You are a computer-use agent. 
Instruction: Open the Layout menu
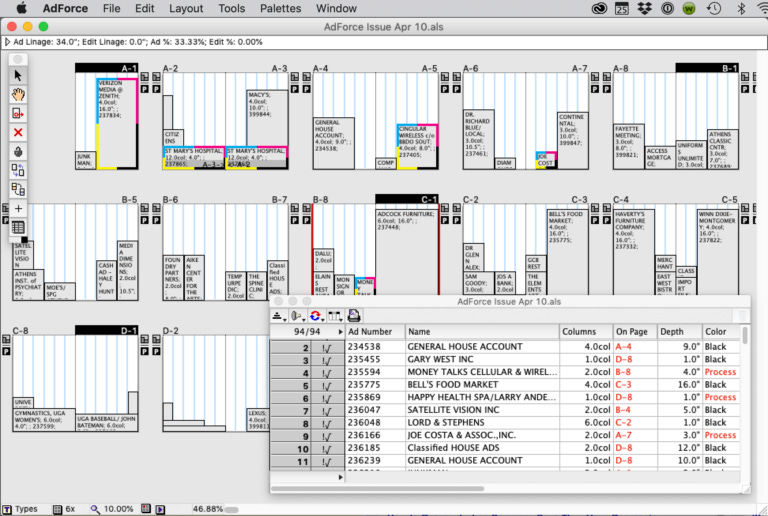pos(186,8)
